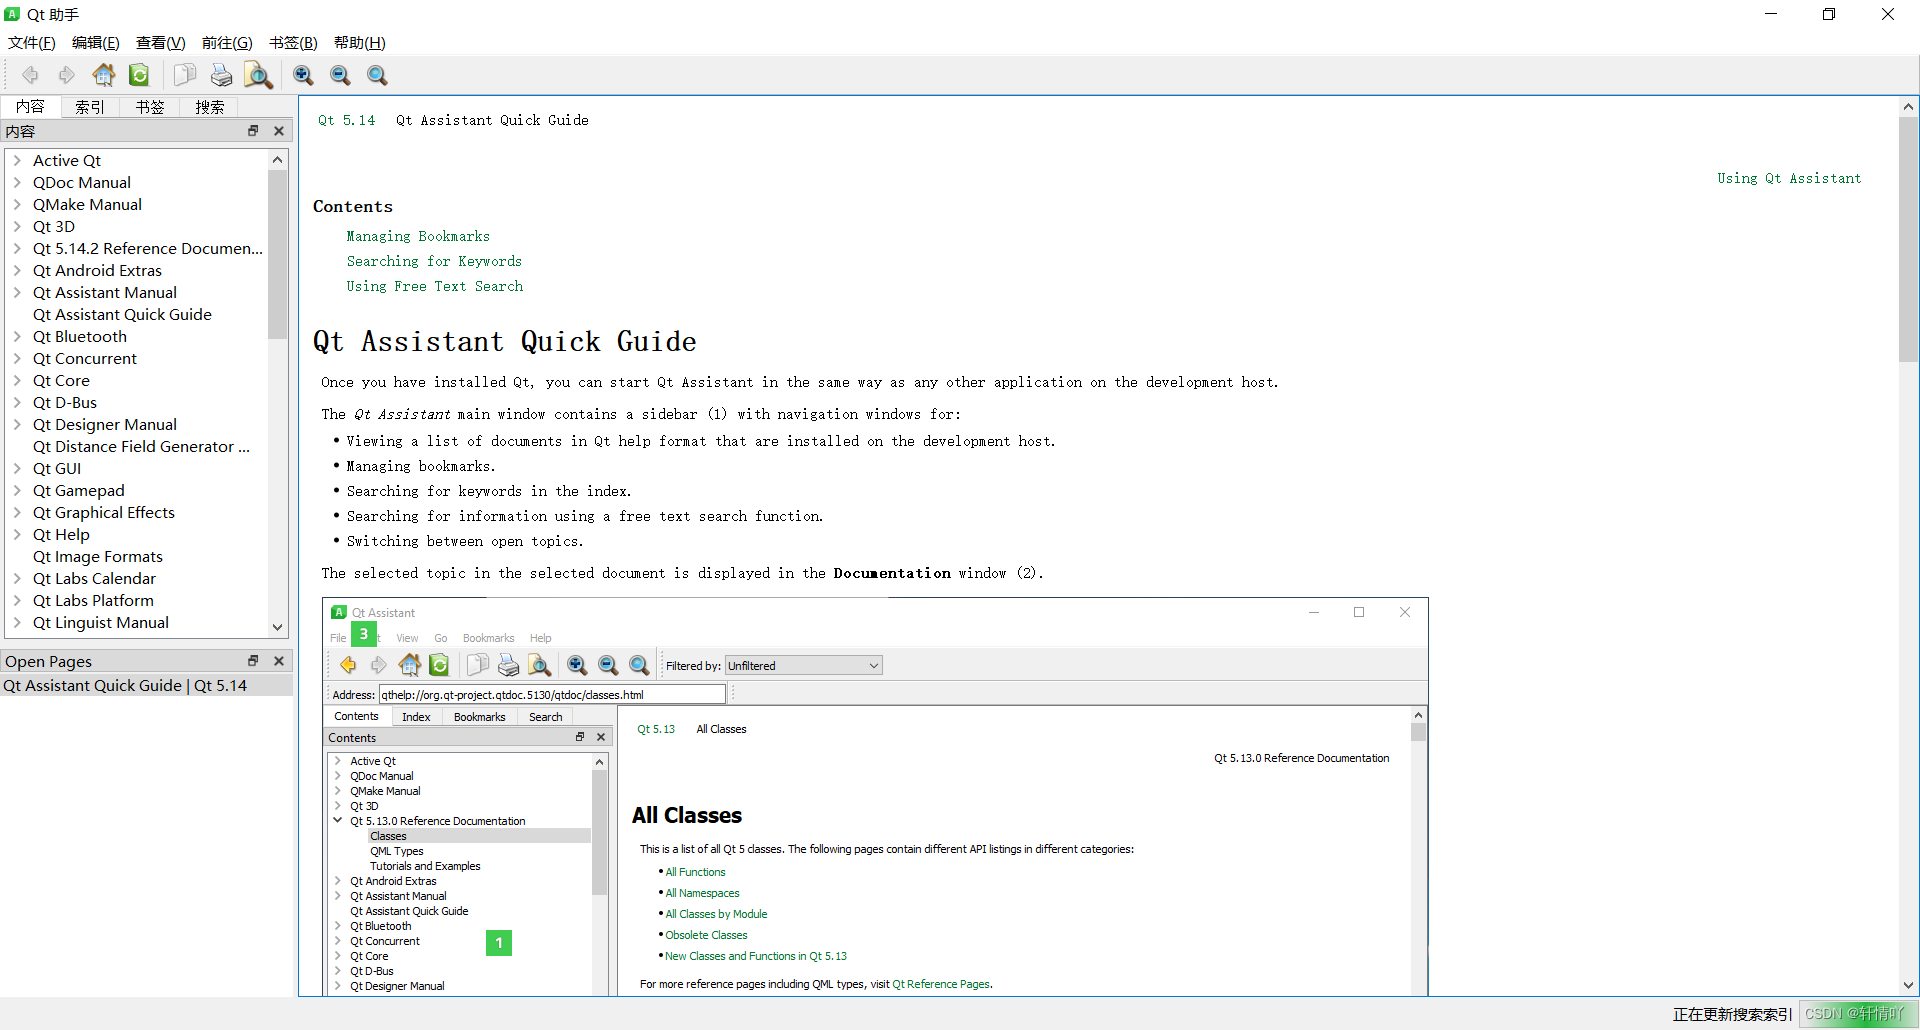Open the 查看(V) menu

pos(161,43)
